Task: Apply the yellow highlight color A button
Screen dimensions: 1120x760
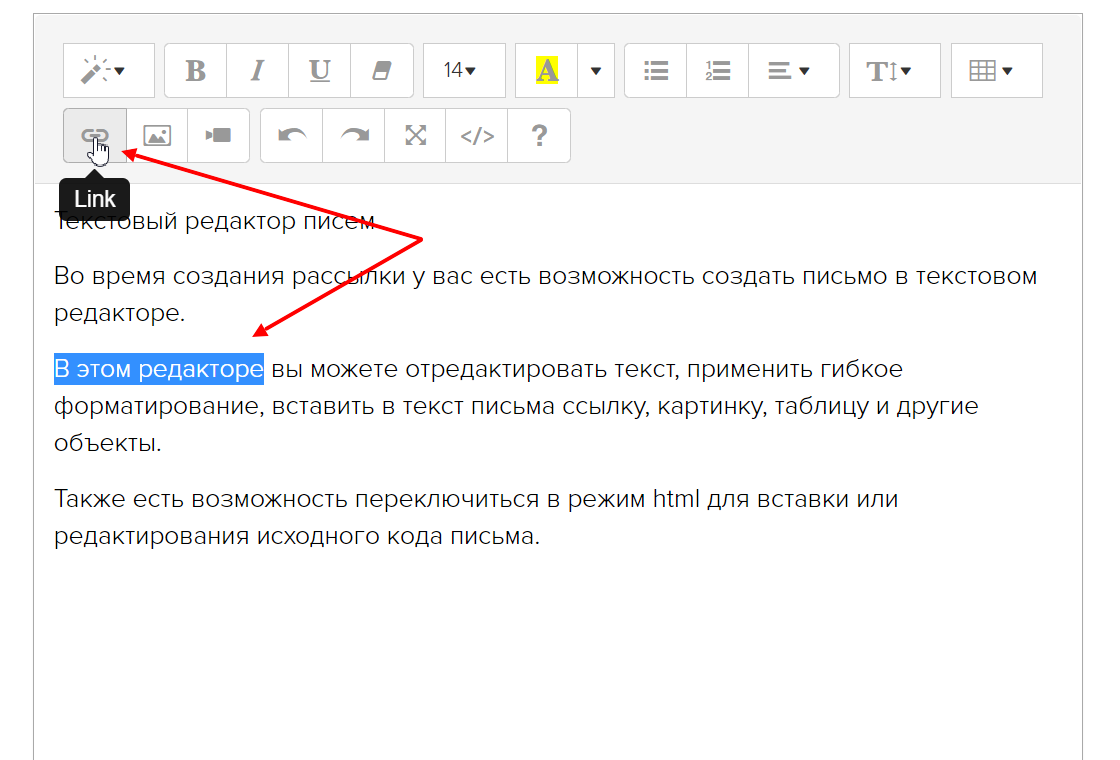Action: [546, 71]
